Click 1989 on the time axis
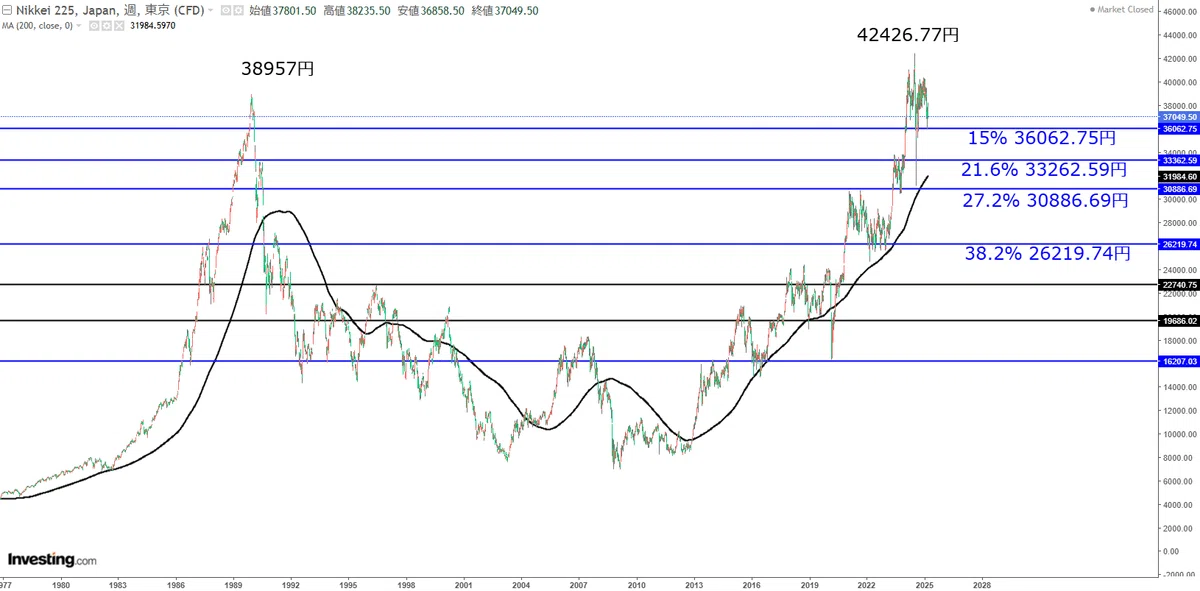This screenshot has height=591, width=1200. [x=234, y=584]
